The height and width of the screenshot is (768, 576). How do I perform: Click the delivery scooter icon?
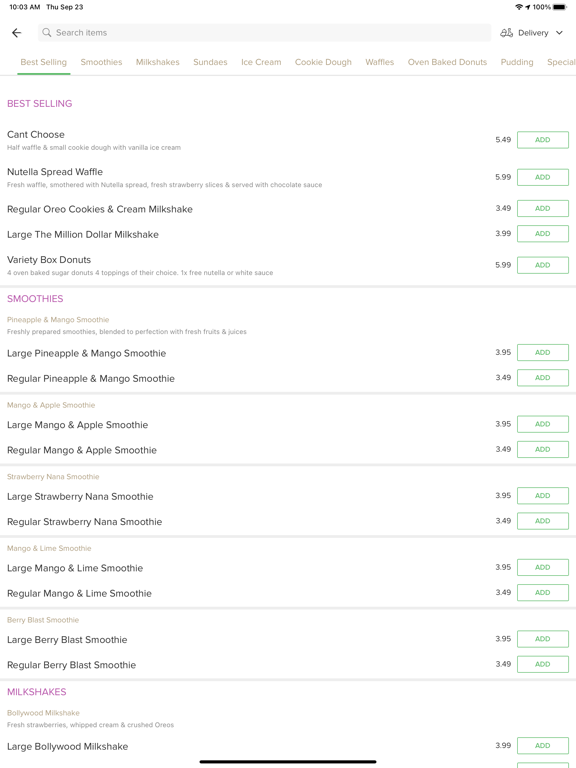tap(506, 33)
